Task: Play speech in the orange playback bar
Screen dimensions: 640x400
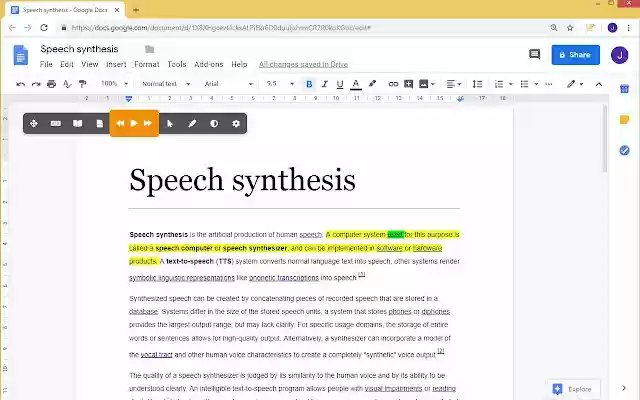Action: point(134,123)
